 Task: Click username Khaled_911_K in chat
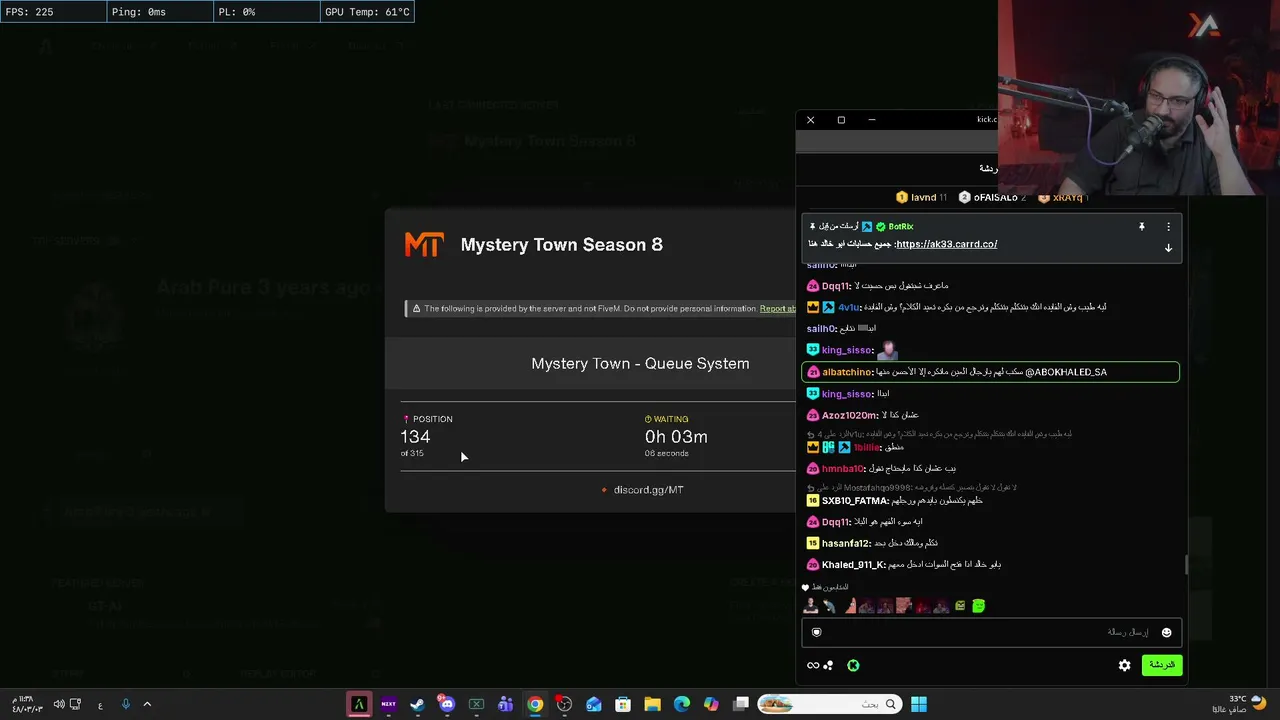[853, 565]
